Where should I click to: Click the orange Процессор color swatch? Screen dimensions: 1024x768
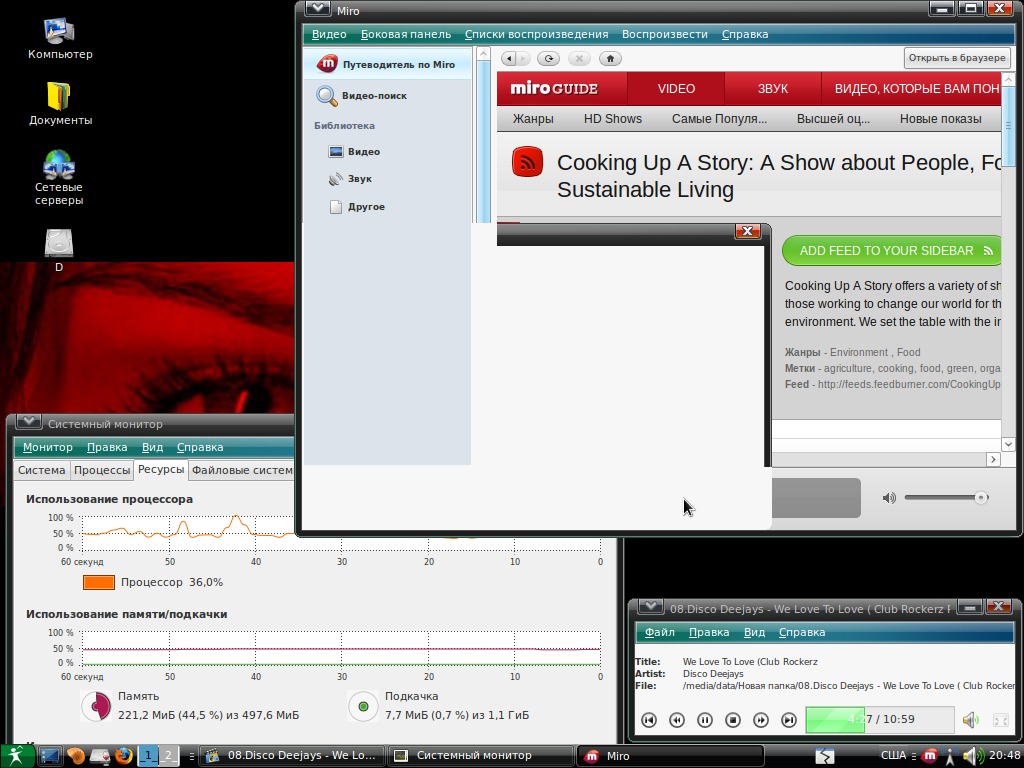[x=99, y=583]
